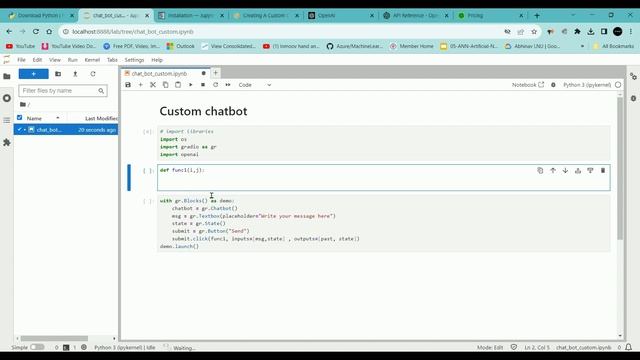
Task: Toggle Simple mode switch in status bar
Action: pos(37,347)
